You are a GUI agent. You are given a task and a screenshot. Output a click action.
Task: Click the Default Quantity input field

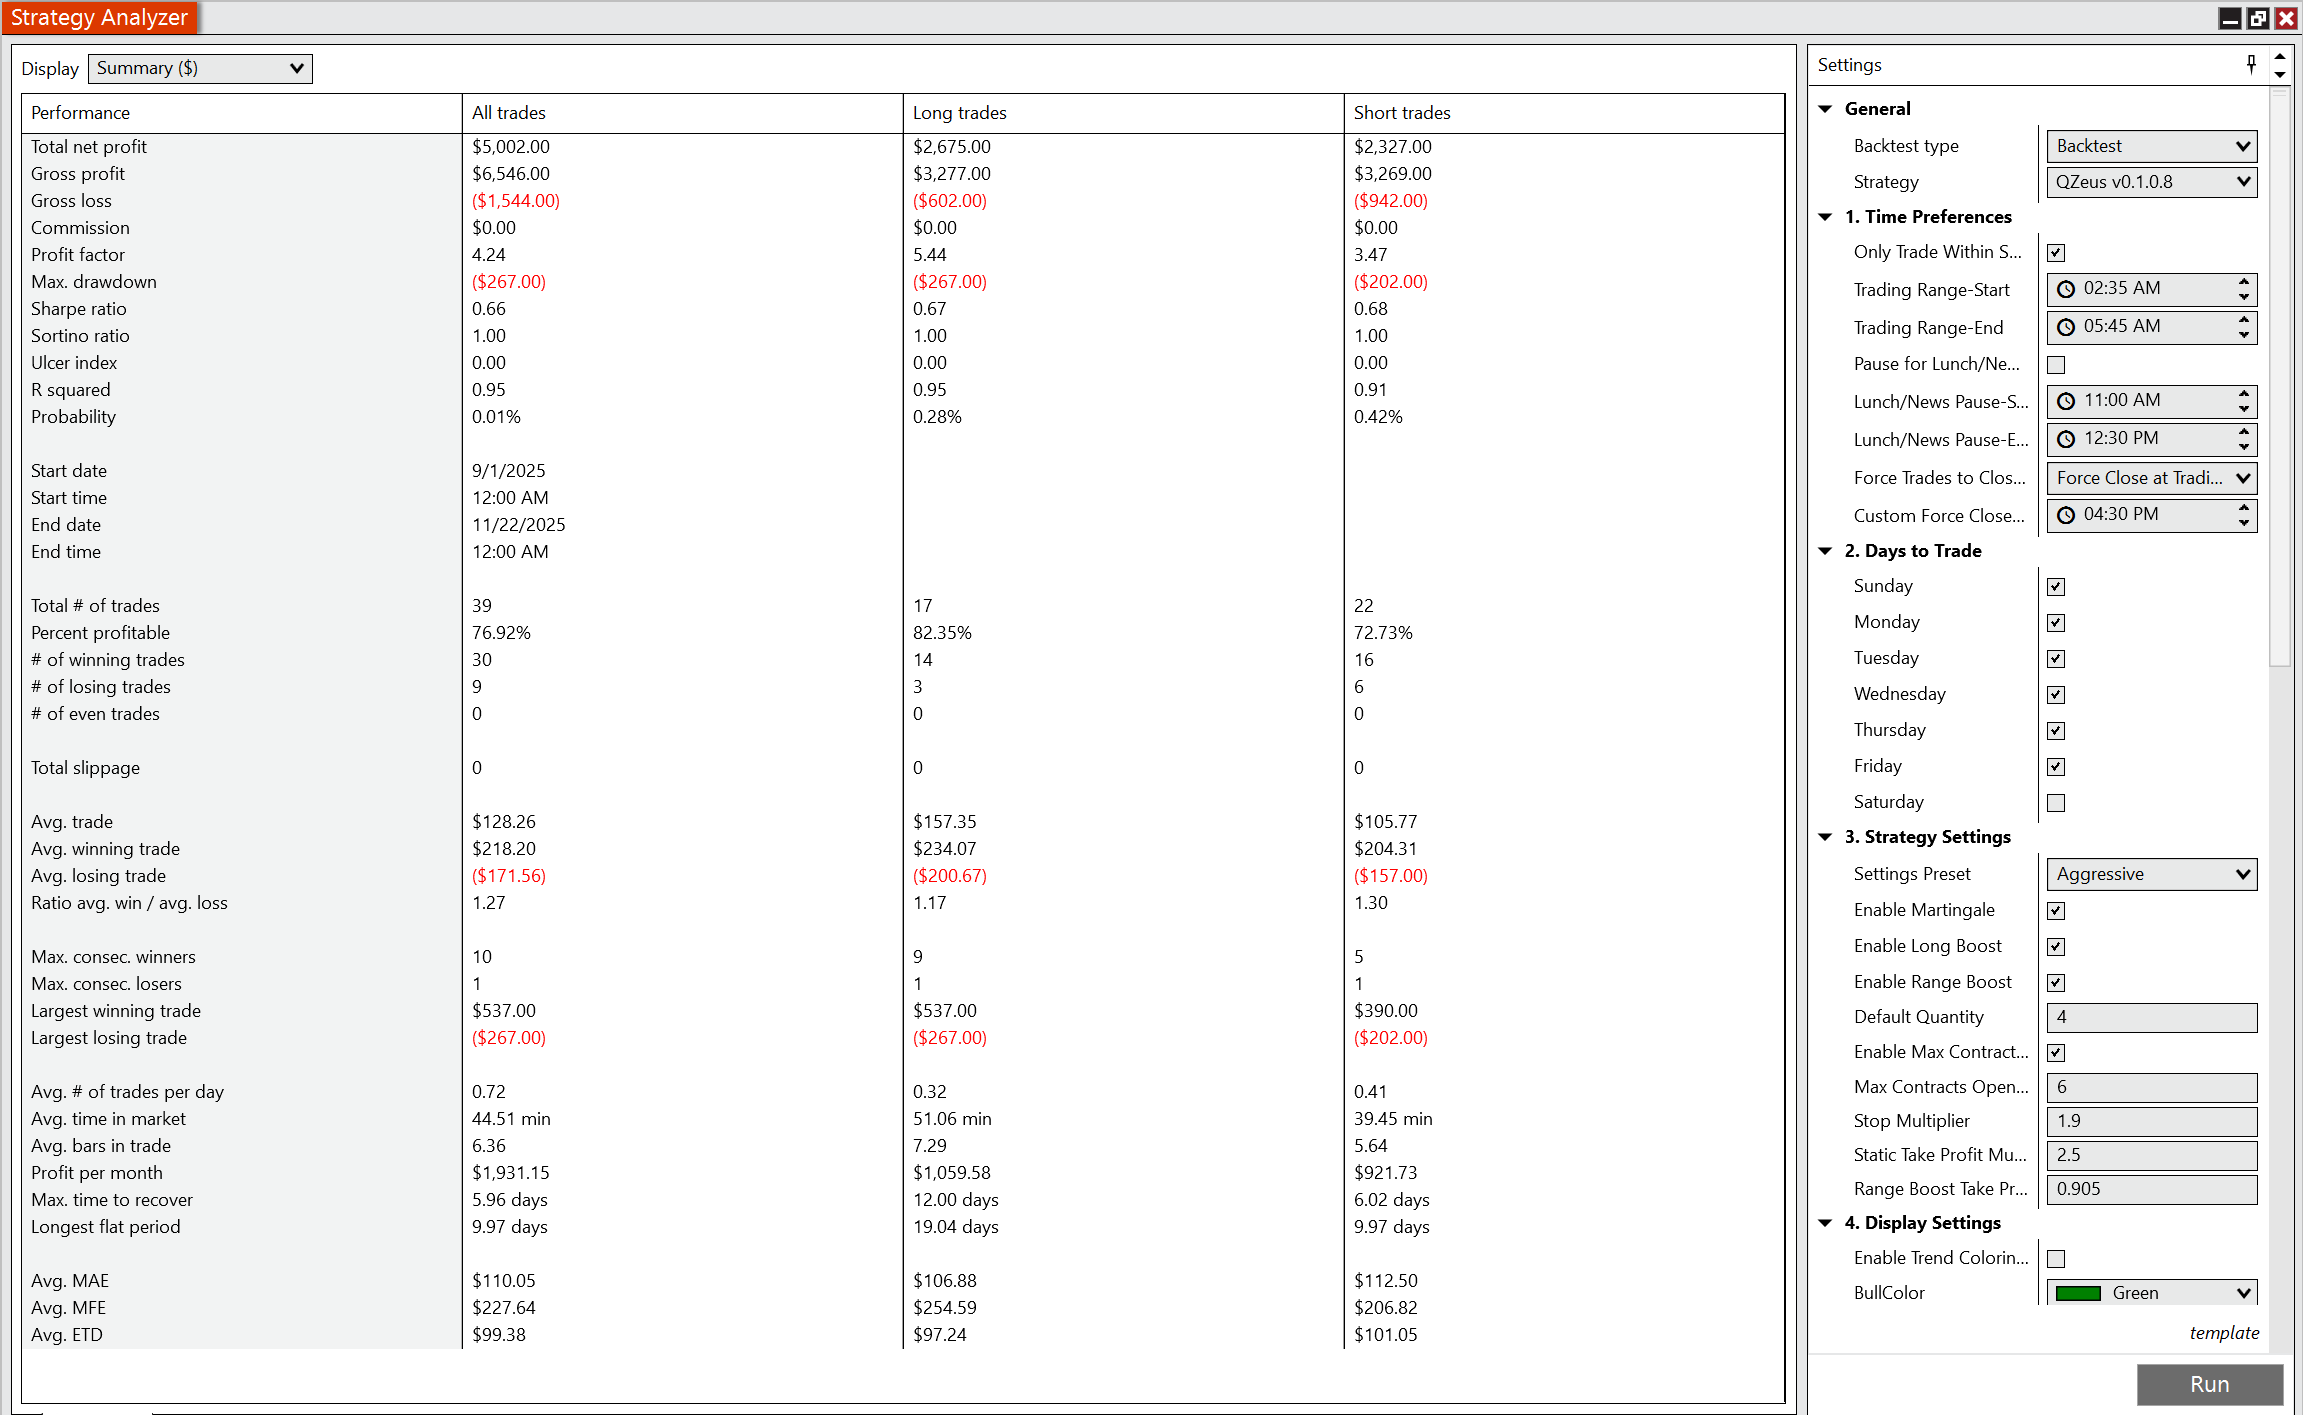pyautogui.click(x=2151, y=1017)
